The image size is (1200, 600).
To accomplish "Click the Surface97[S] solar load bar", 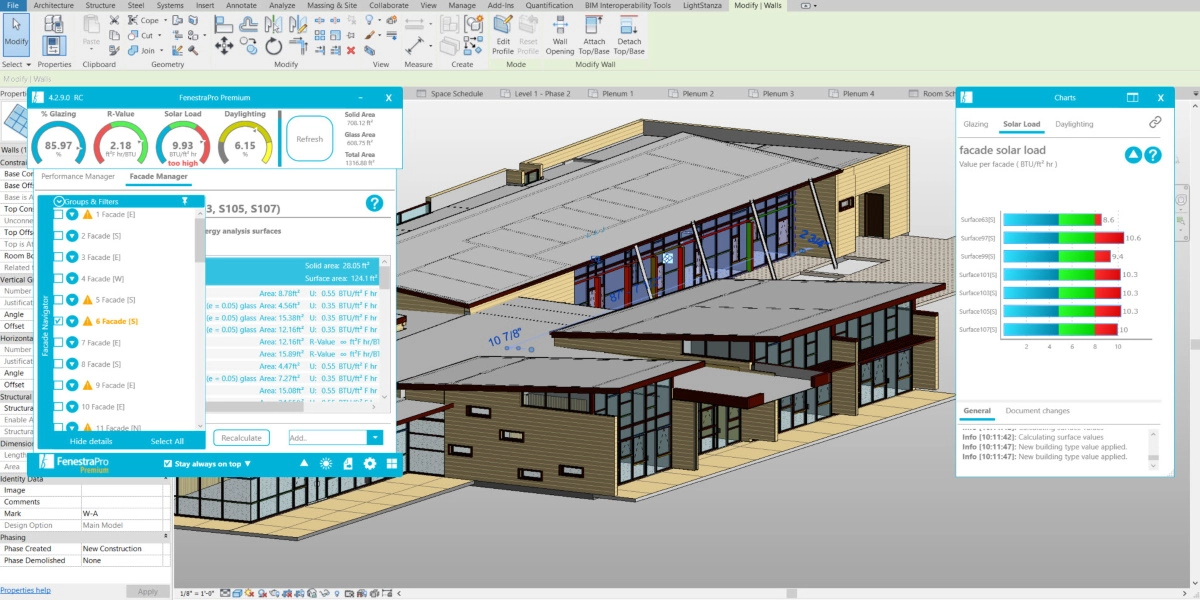I will (x=1063, y=238).
